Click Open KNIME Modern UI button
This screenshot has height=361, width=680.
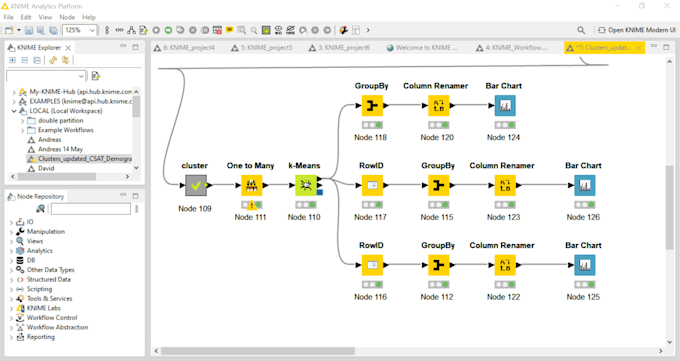tap(637, 30)
